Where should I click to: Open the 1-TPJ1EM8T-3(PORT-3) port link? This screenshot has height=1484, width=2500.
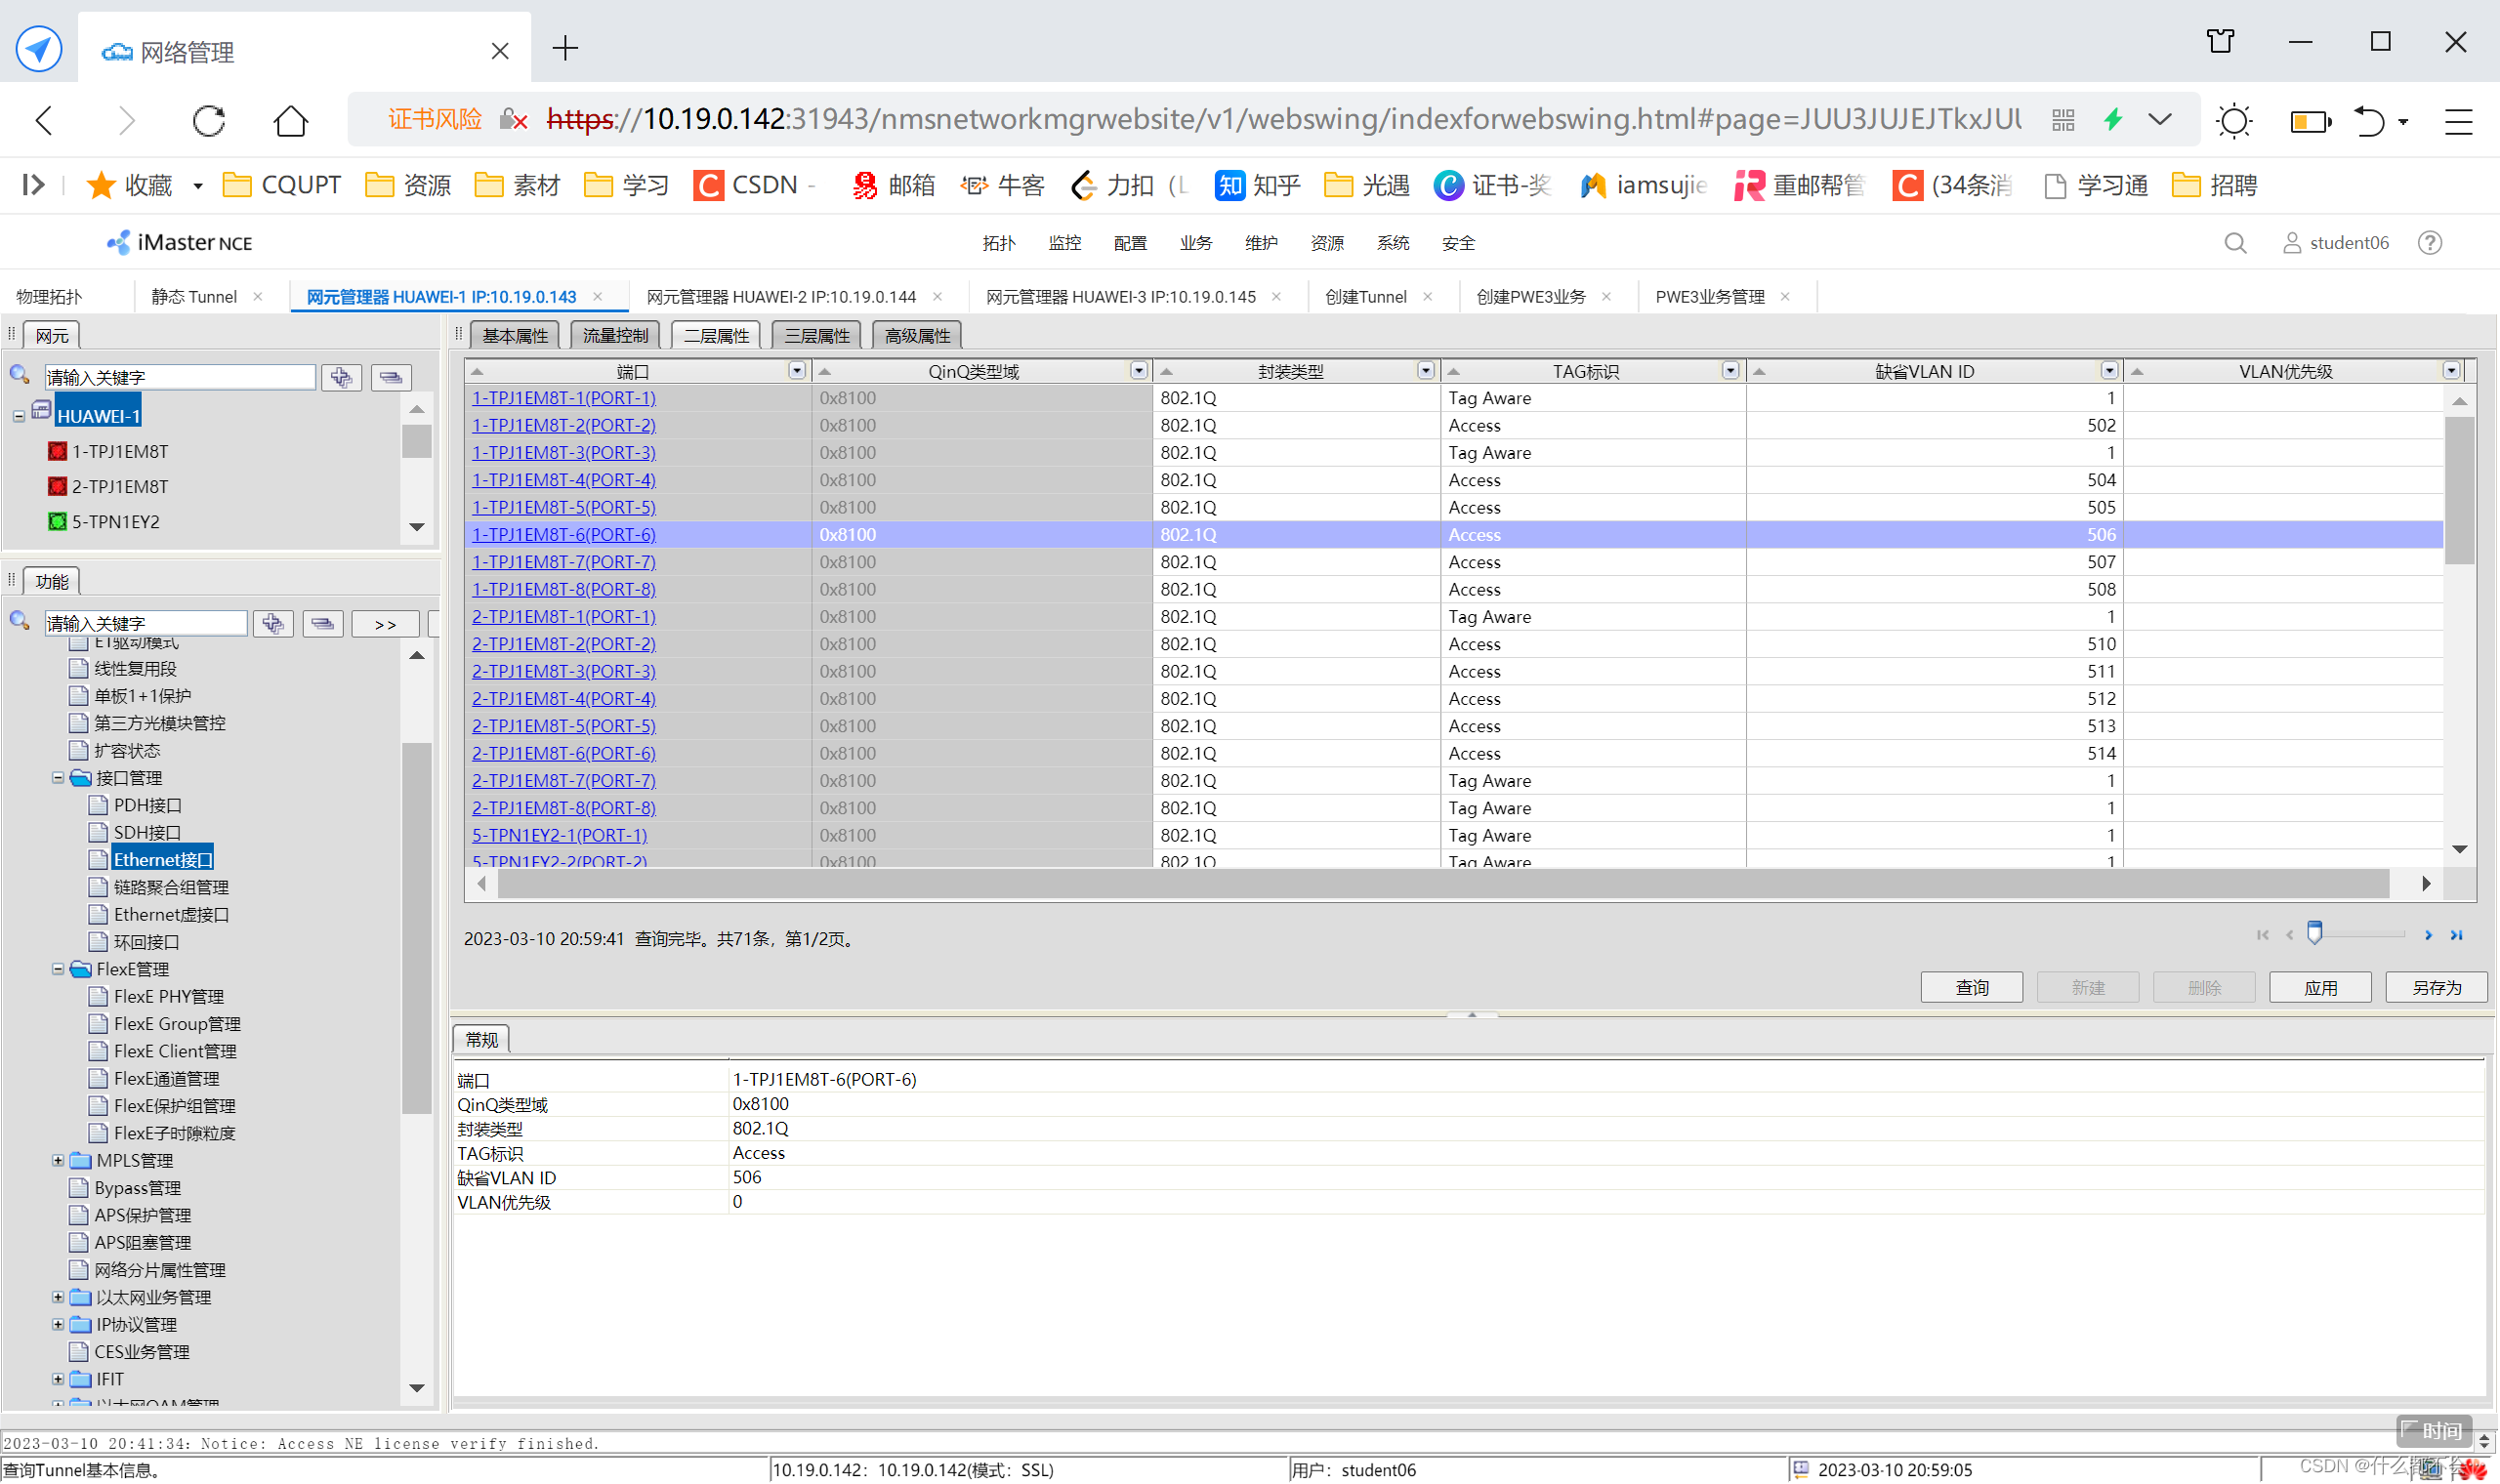click(x=563, y=453)
